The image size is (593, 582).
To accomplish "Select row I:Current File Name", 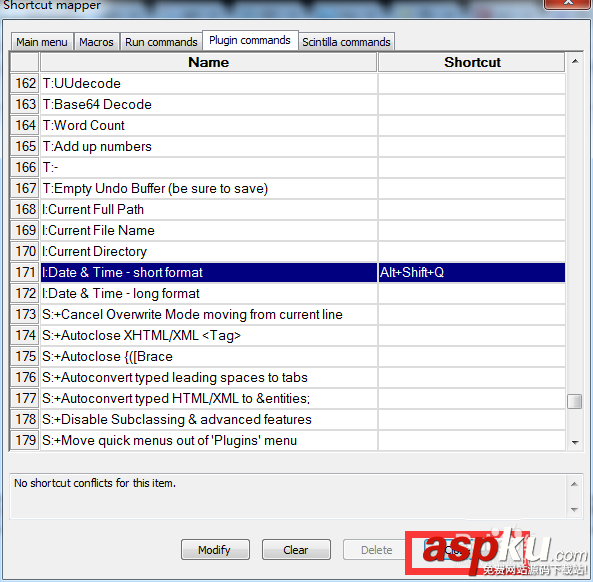I will coord(288,230).
